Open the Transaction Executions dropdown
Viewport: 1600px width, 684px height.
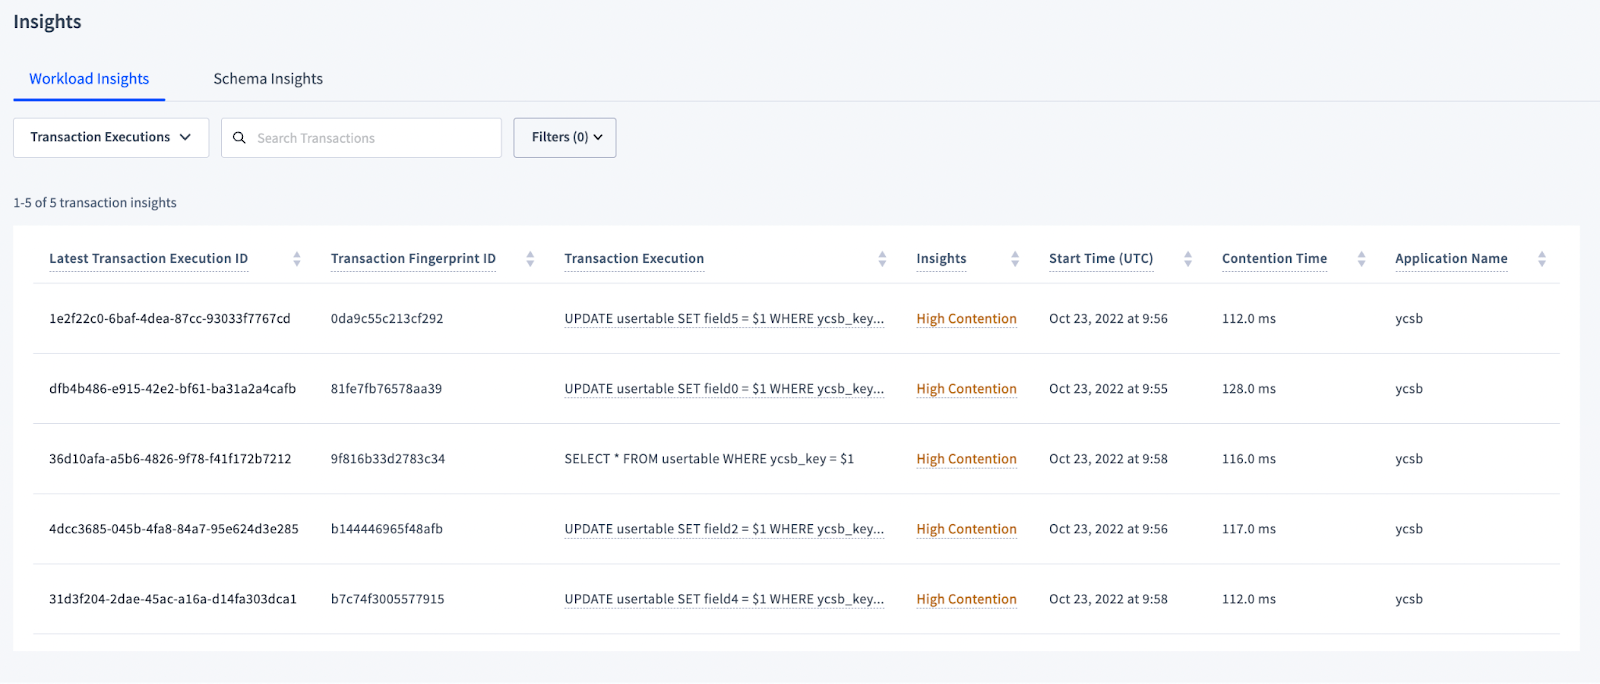(111, 138)
